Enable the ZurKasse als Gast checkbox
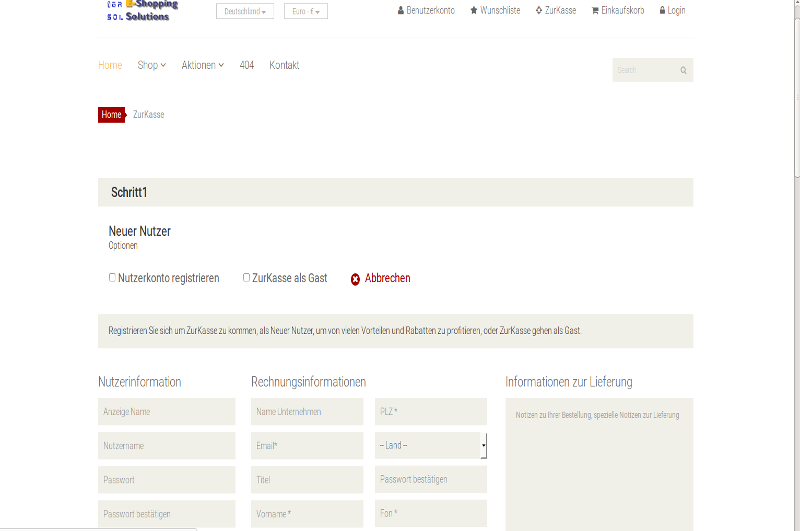The width and height of the screenshot is (800, 531). click(247, 278)
